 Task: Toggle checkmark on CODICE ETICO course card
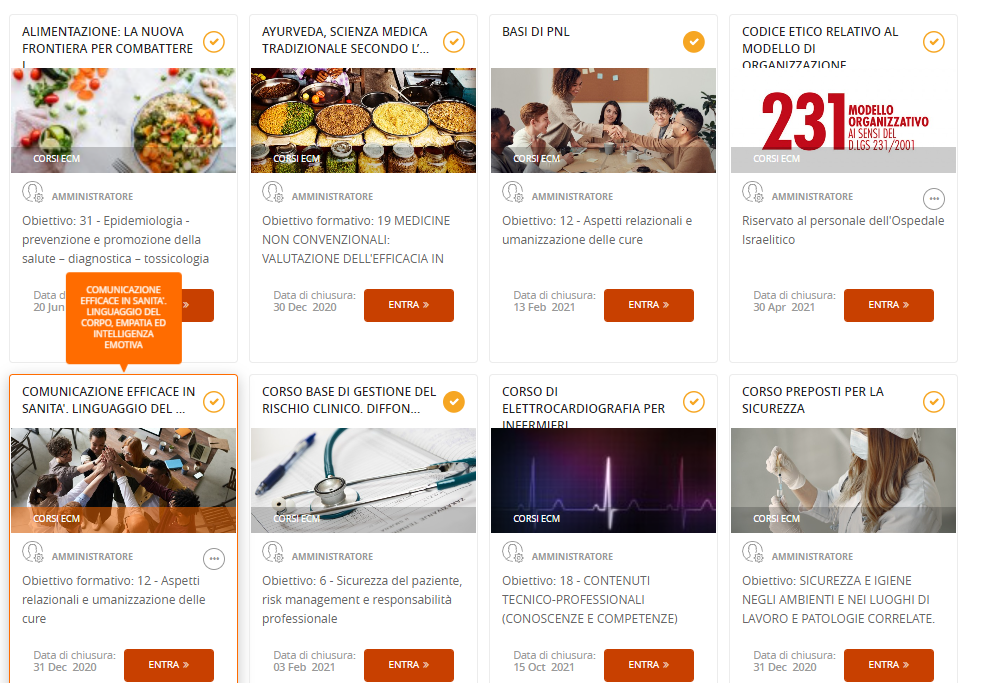[933, 42]
